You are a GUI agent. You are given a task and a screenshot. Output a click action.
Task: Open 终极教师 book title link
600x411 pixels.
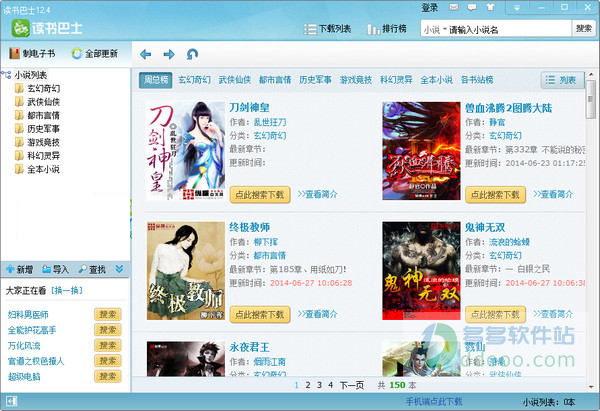pyautogui.click(x=249, y=227)
